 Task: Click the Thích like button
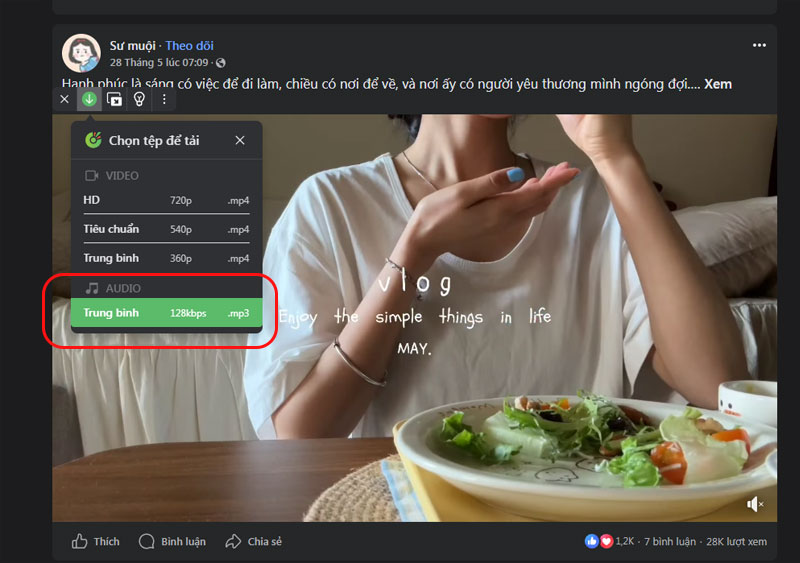[x=96, y=542]
